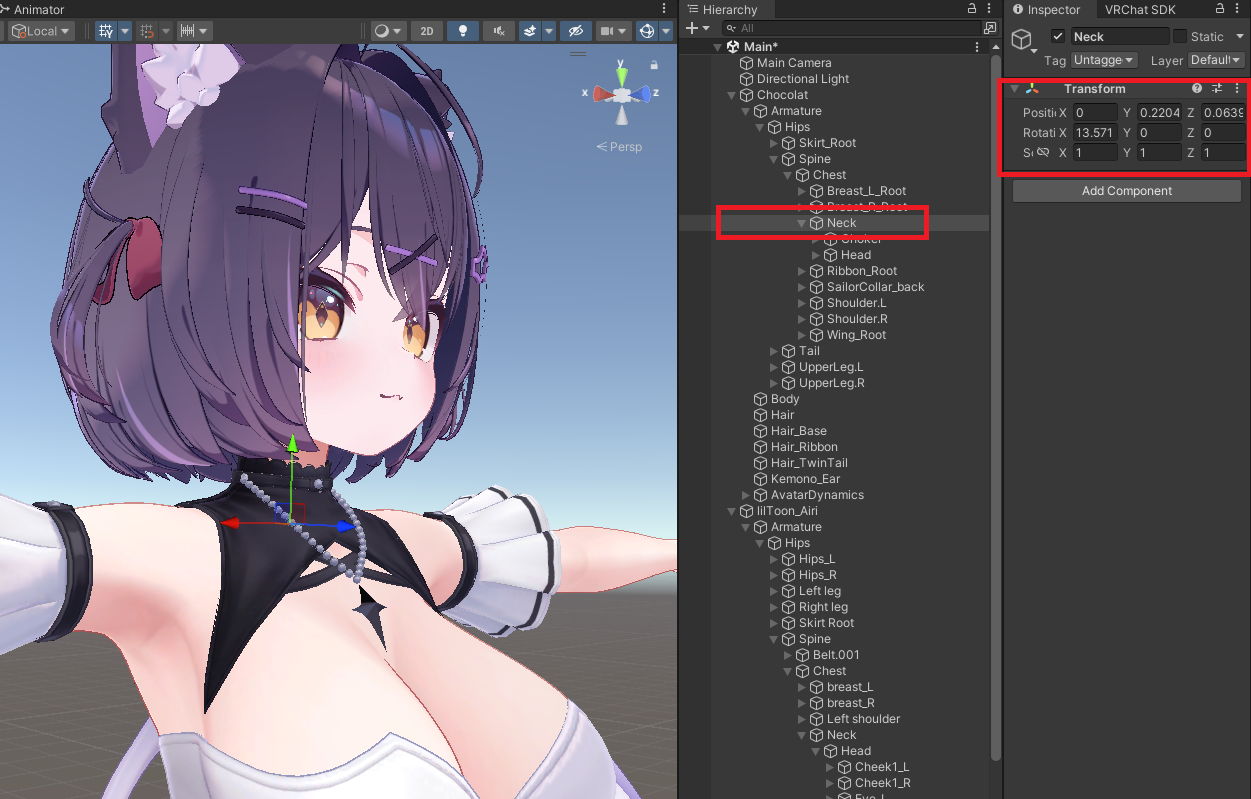Viewport: 1251px width, 799px height.
Task: Click the Add Component button
Action: 1127,191
